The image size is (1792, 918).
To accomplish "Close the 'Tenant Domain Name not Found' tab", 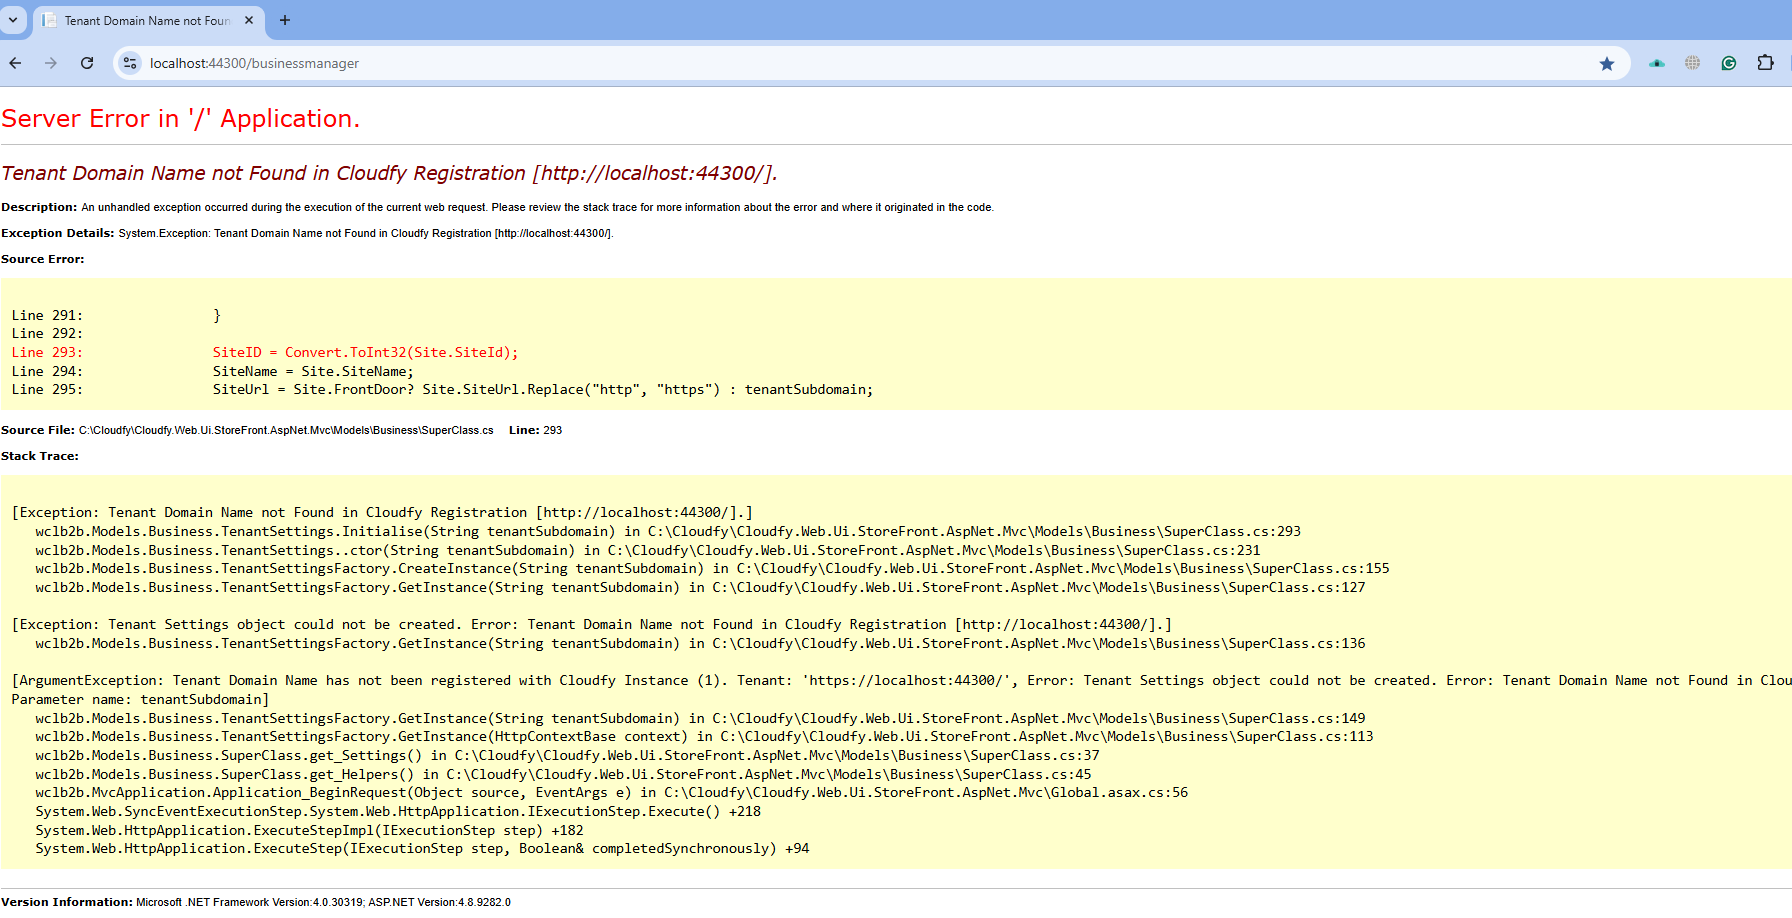I will tap(249, 20).
